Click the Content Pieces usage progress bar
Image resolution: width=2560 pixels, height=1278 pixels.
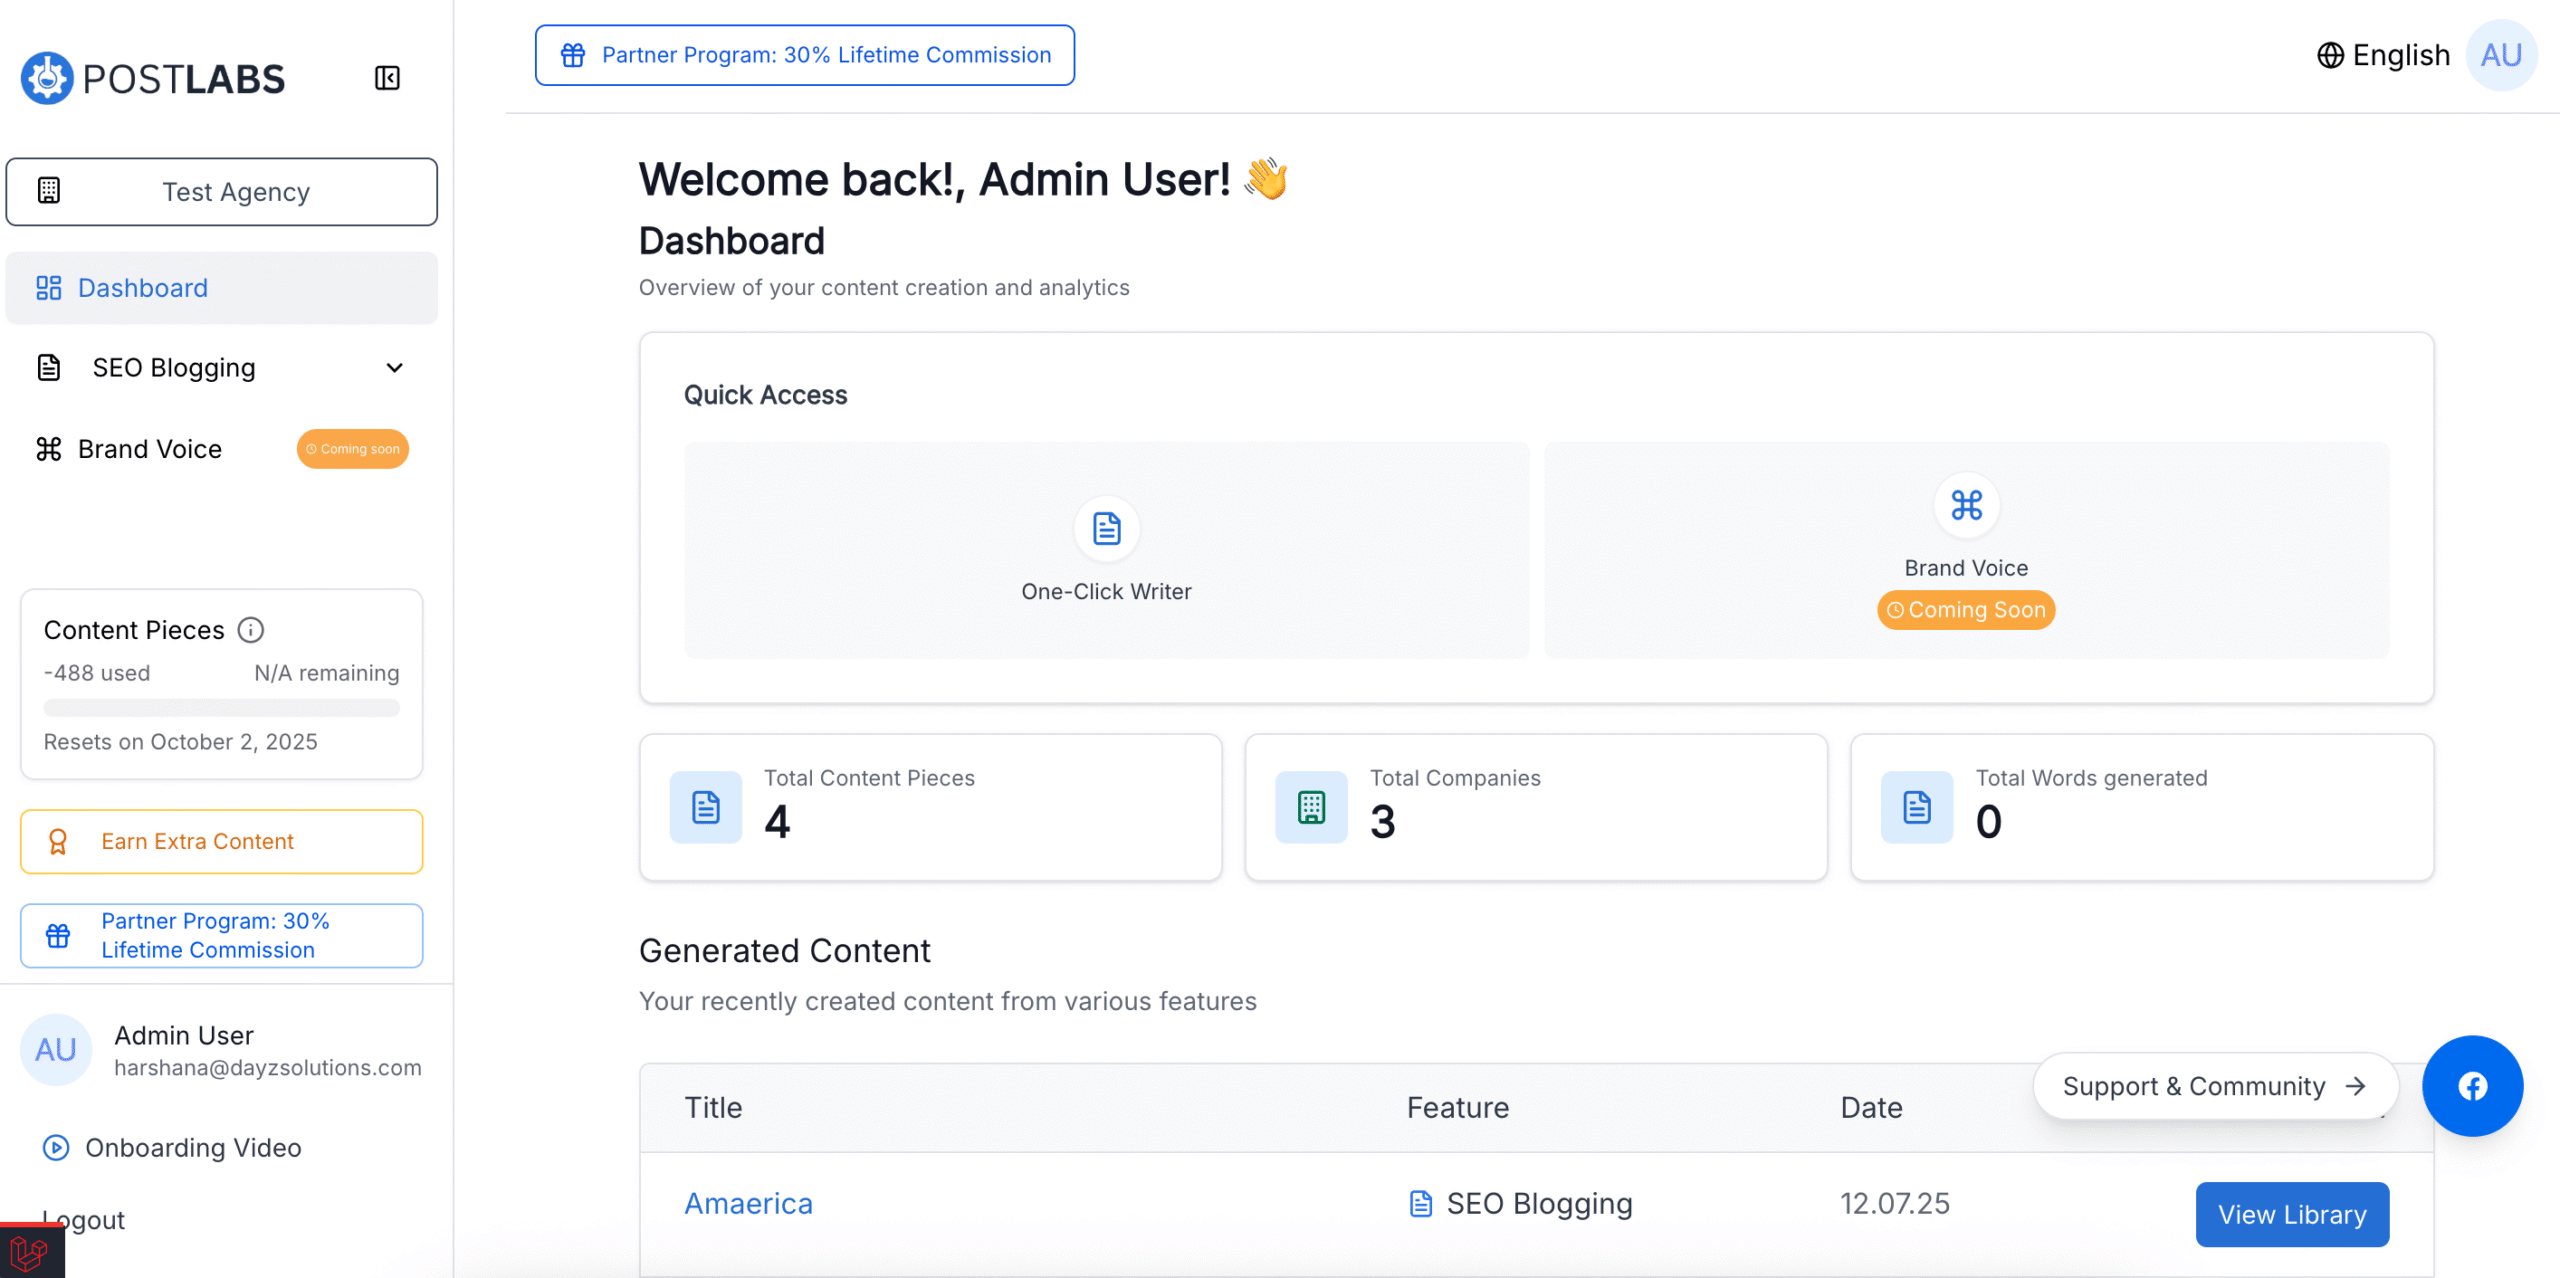click(222, 708)
